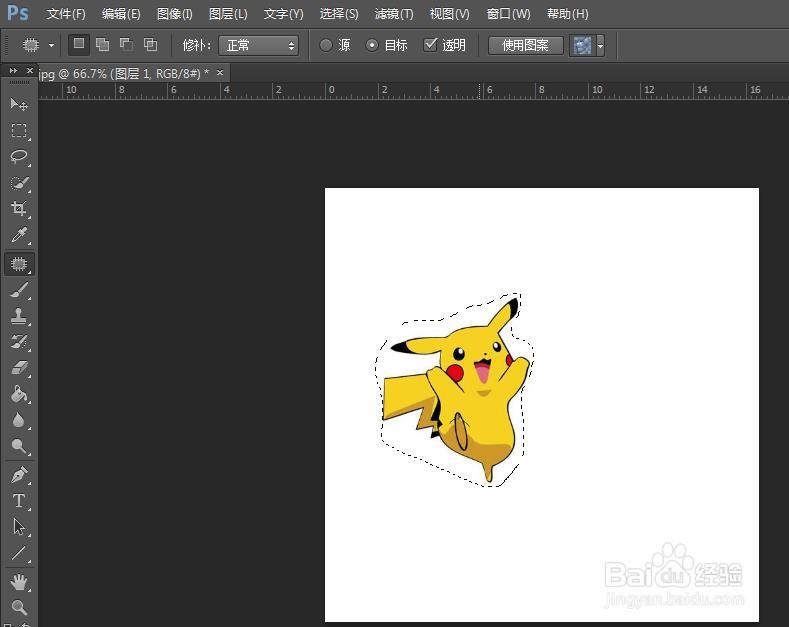Image resolution: width=789 pixels, height=627 pixels.
Task: Open the 修补 mode dropdown showing 正常
Action: (259, 45)
